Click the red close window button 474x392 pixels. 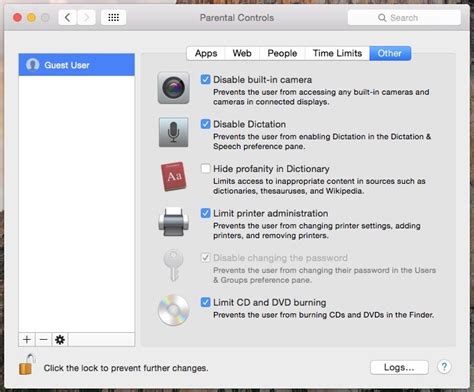(17, 17)
